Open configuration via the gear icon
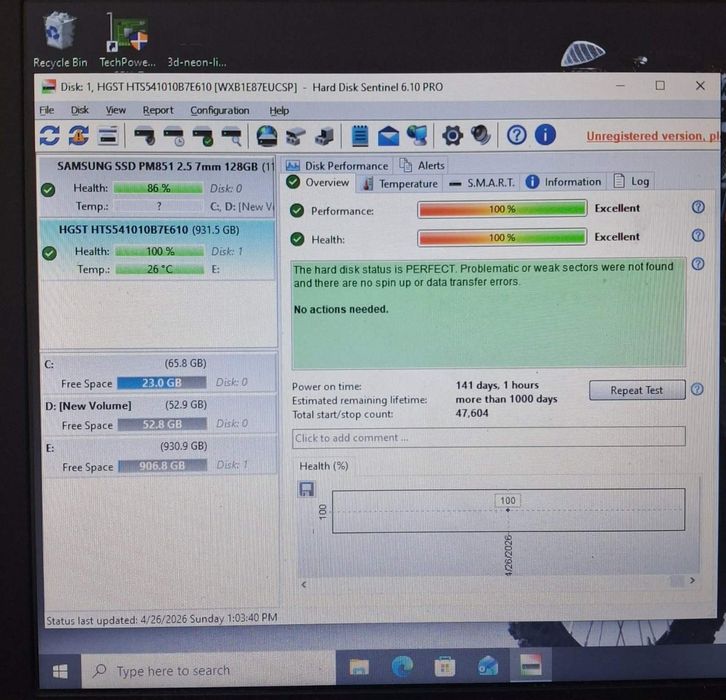The image size is (726, 700). pyautogui.click(x=452, y=136)
